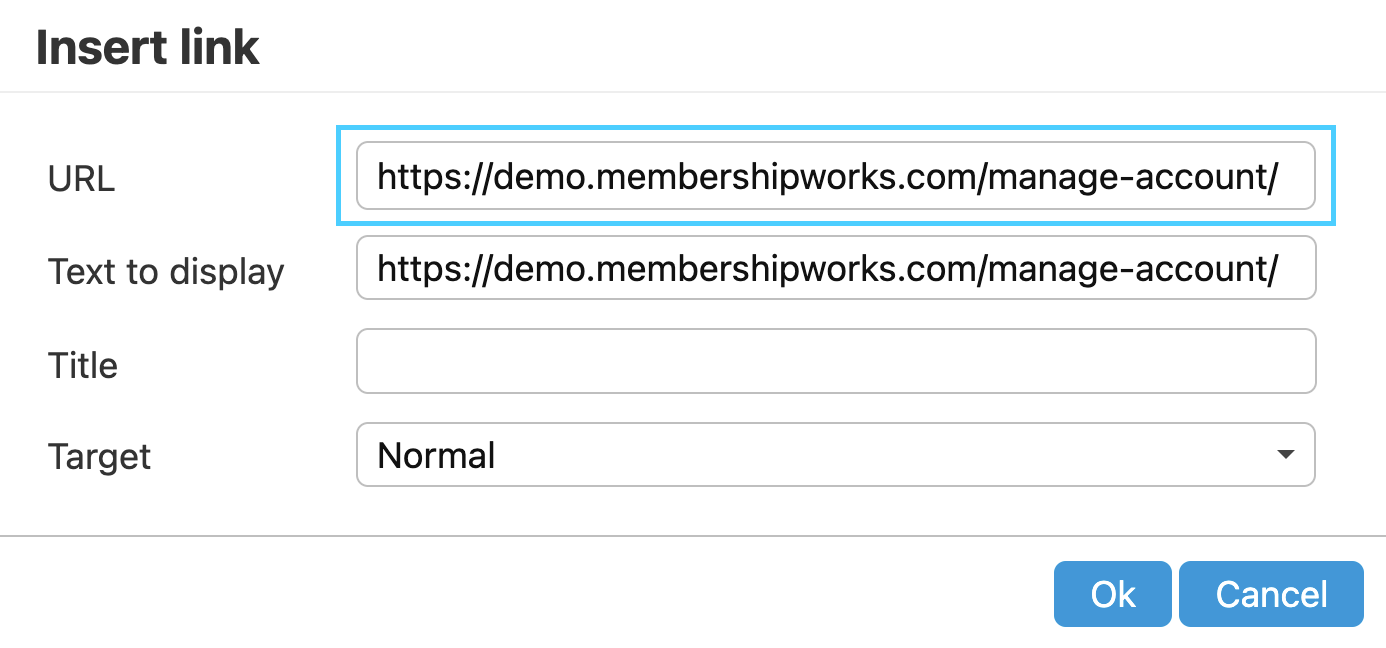Viewport: 1386px width, 648px height.
Task: Click the empty Title input field
Action: [835, 361]
